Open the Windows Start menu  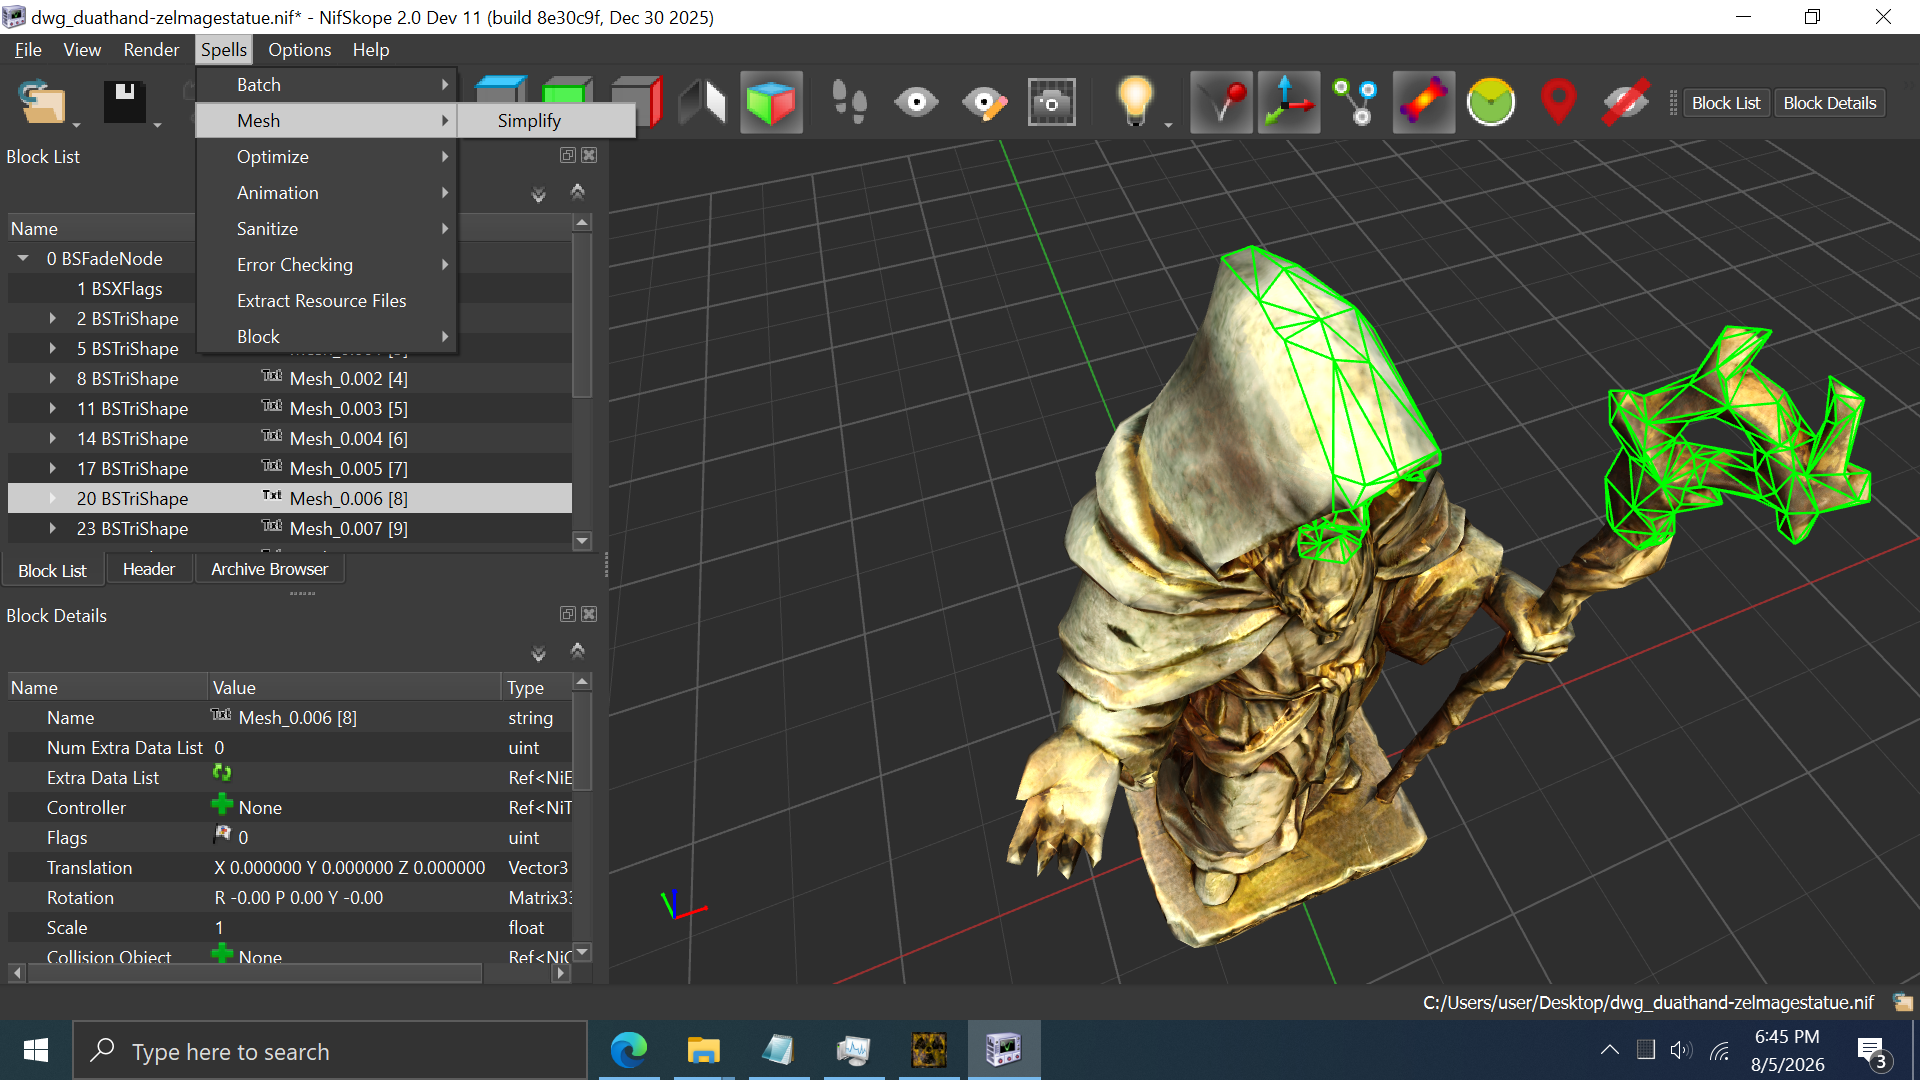pos(36,1050)
